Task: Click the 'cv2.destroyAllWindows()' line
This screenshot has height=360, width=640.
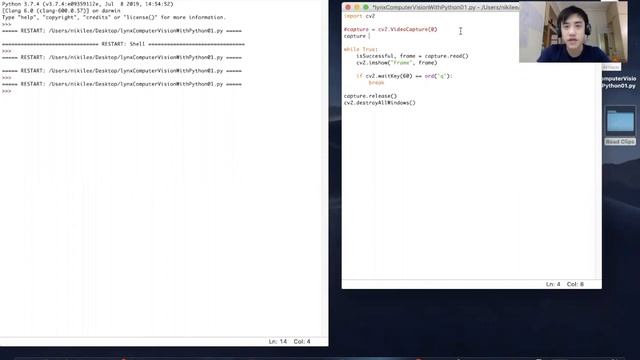Action: coord(380,103)
